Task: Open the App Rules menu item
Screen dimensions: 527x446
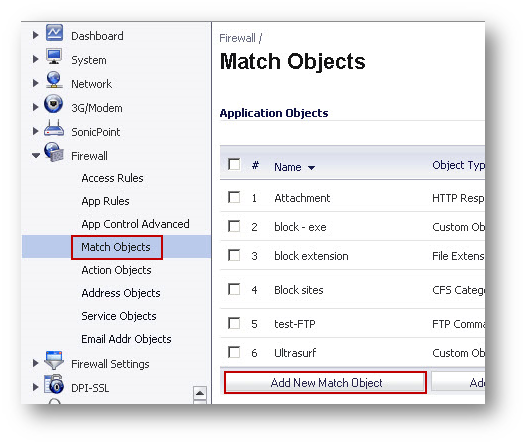Action: (105, 201)
